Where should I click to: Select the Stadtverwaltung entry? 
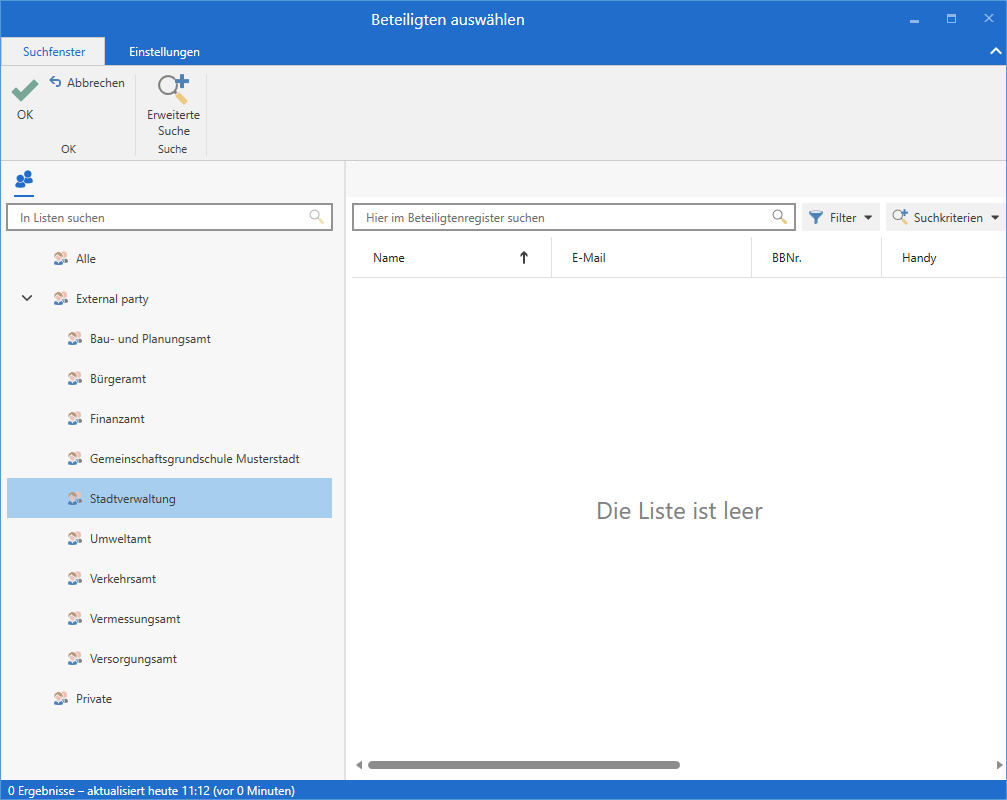170,498
